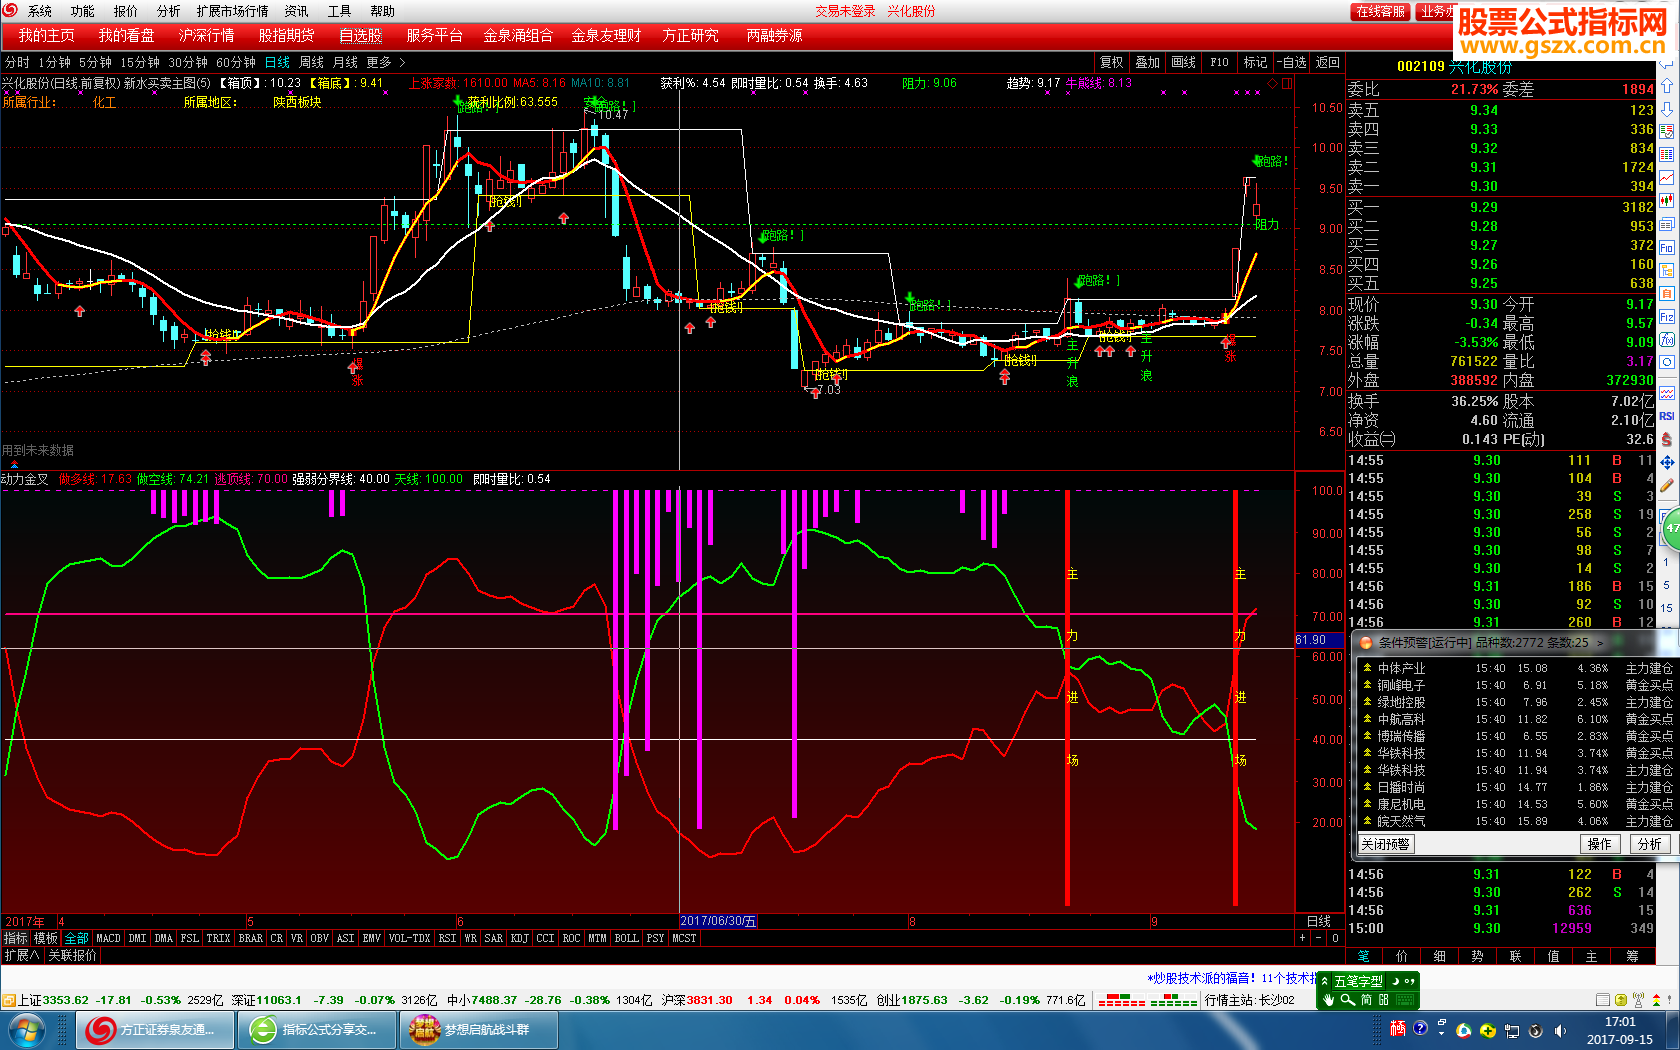Click the F12 trading icon in sidebar

tap(1667, 316)
